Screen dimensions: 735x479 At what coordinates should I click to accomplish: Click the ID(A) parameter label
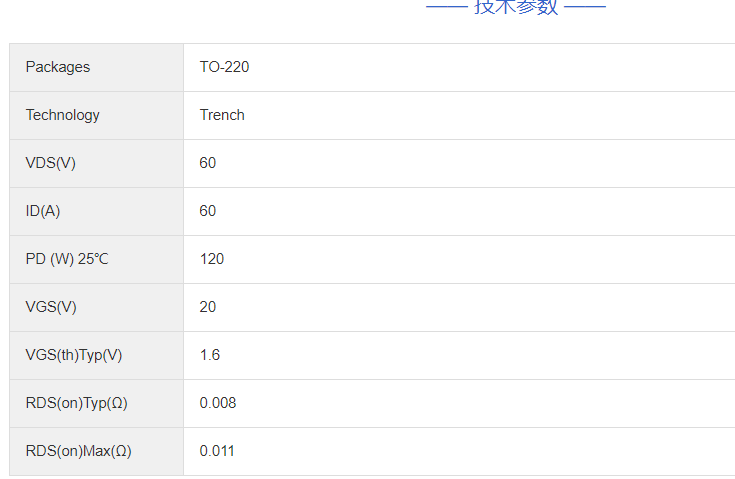(43, 211)
